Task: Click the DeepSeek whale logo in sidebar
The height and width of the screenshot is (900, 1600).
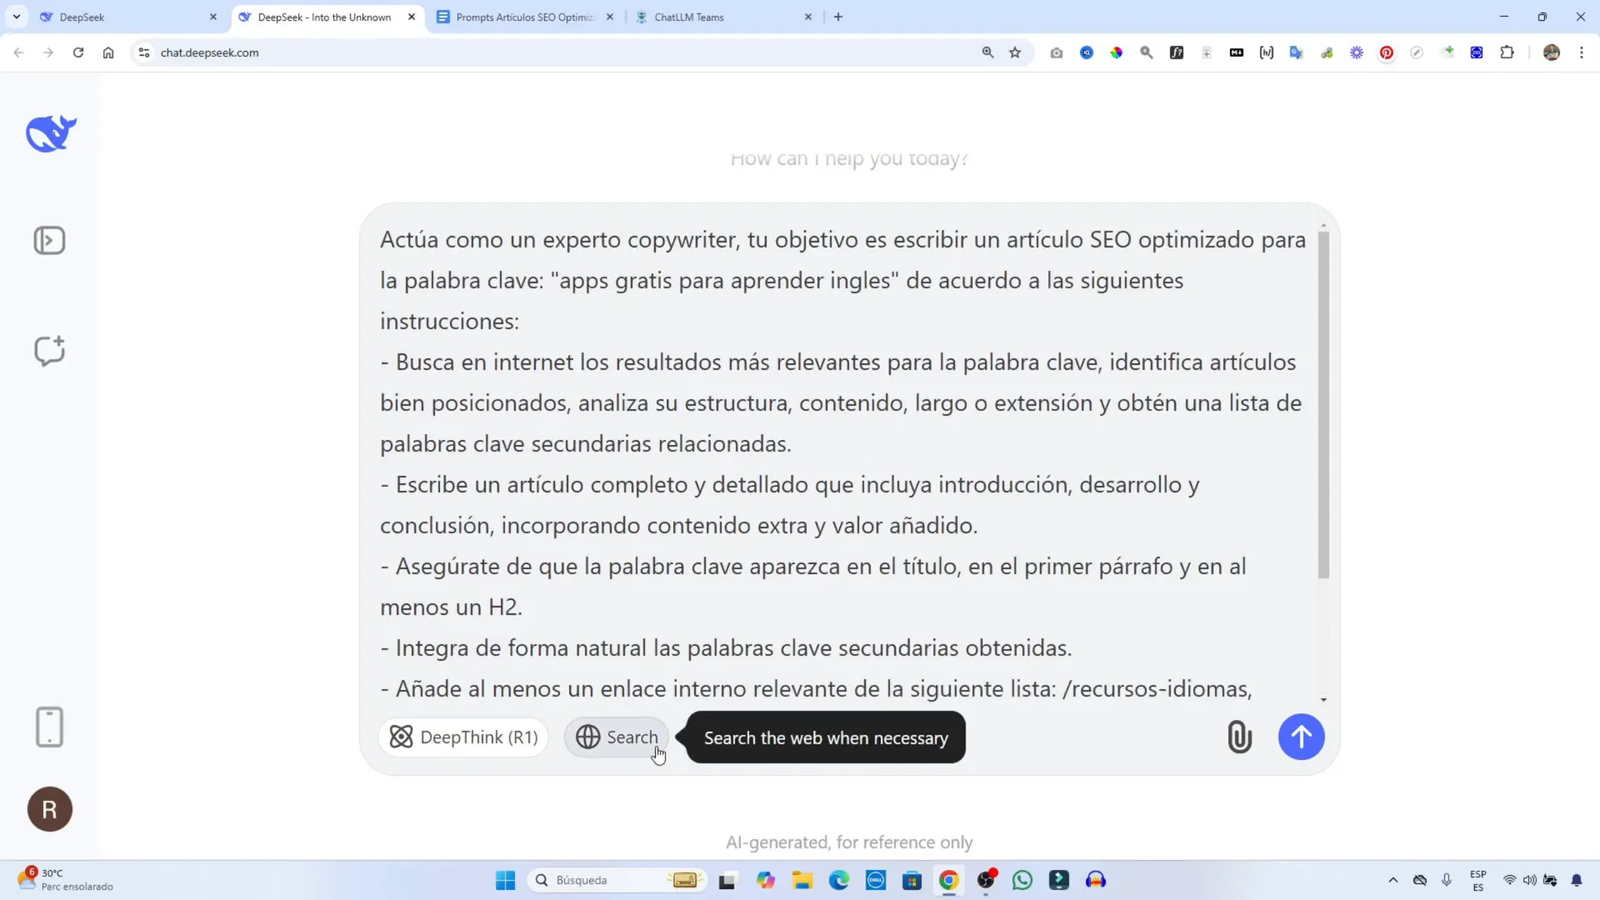Action: (49, 132)
